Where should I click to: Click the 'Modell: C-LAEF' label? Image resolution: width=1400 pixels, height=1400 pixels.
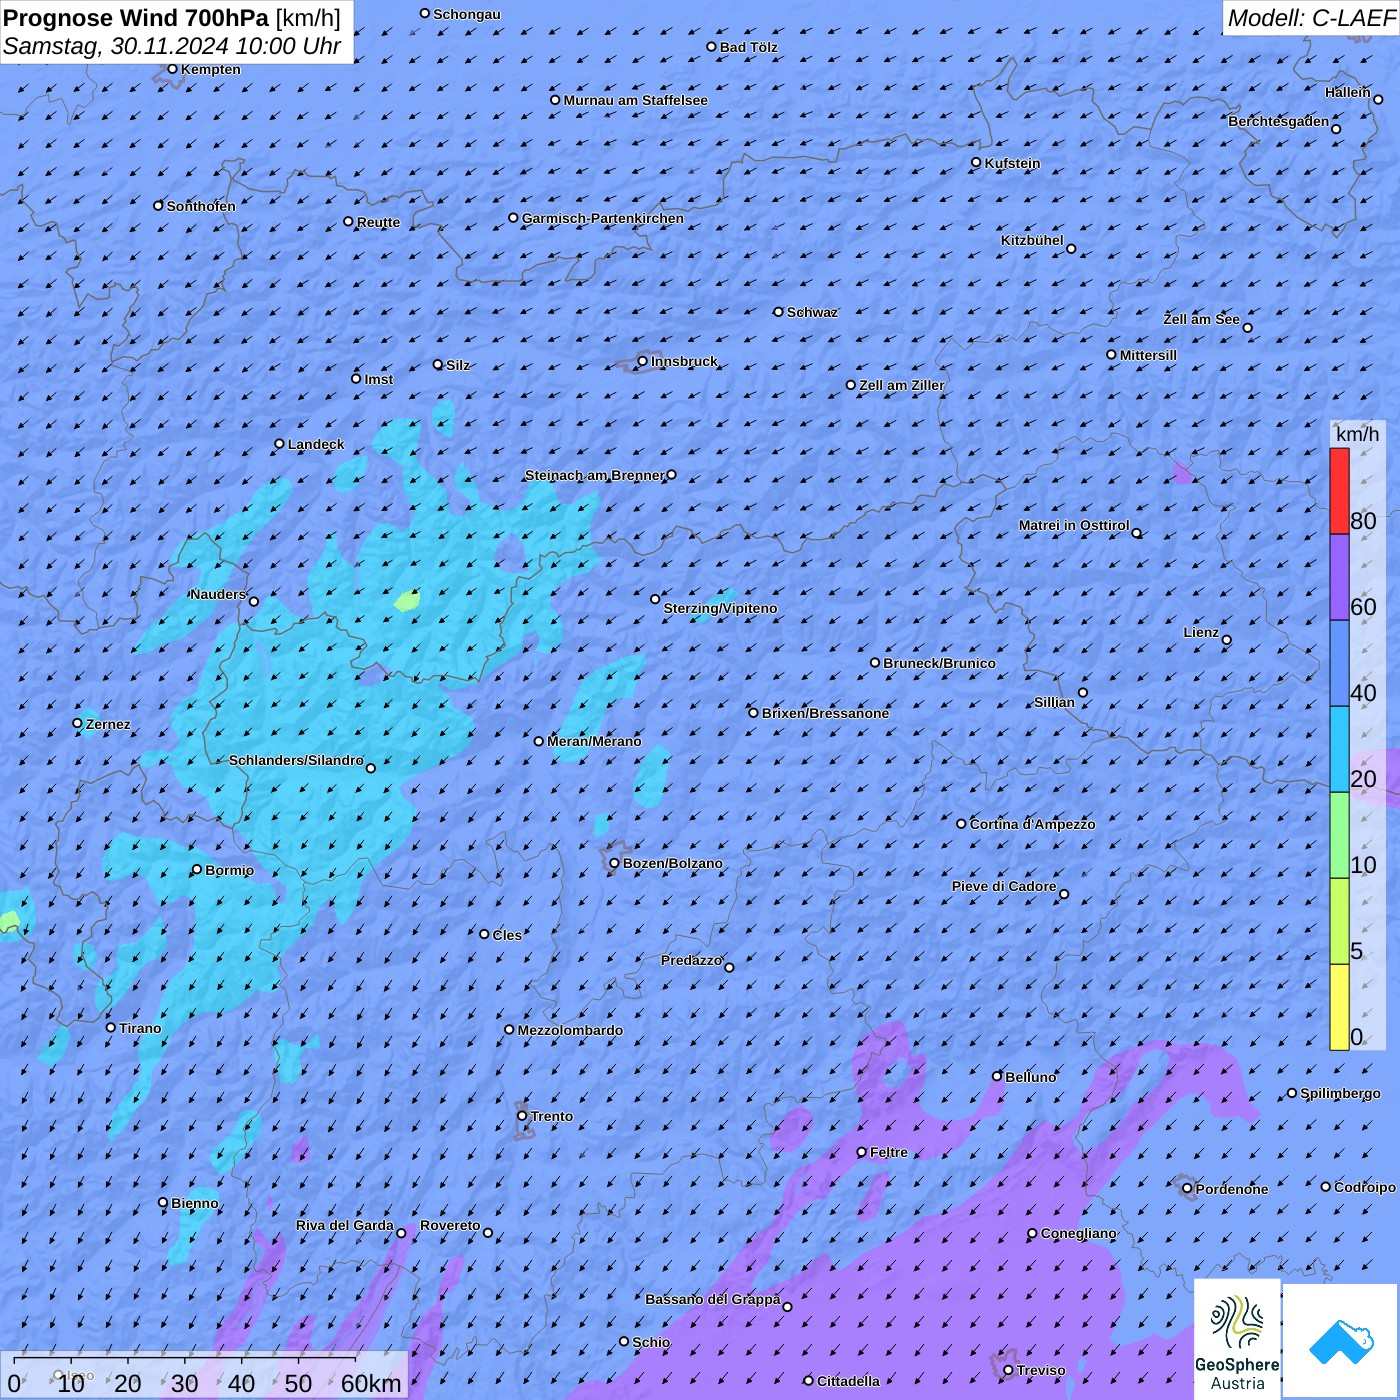(1311, 17)
